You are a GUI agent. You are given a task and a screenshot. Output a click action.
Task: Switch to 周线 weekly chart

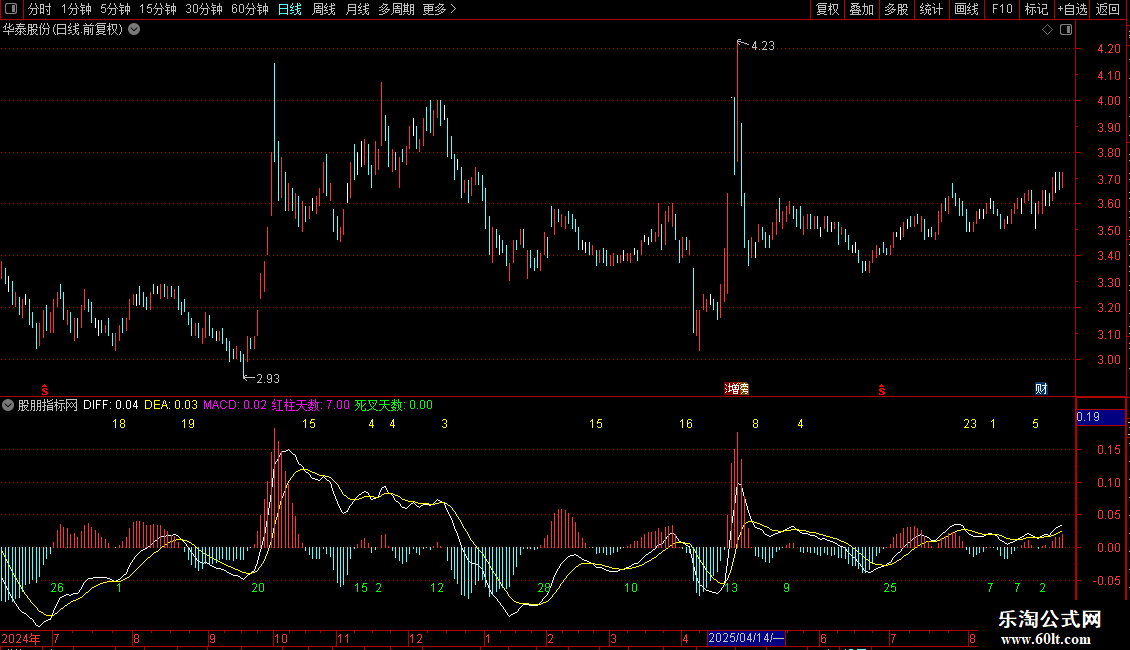point(324,9)
